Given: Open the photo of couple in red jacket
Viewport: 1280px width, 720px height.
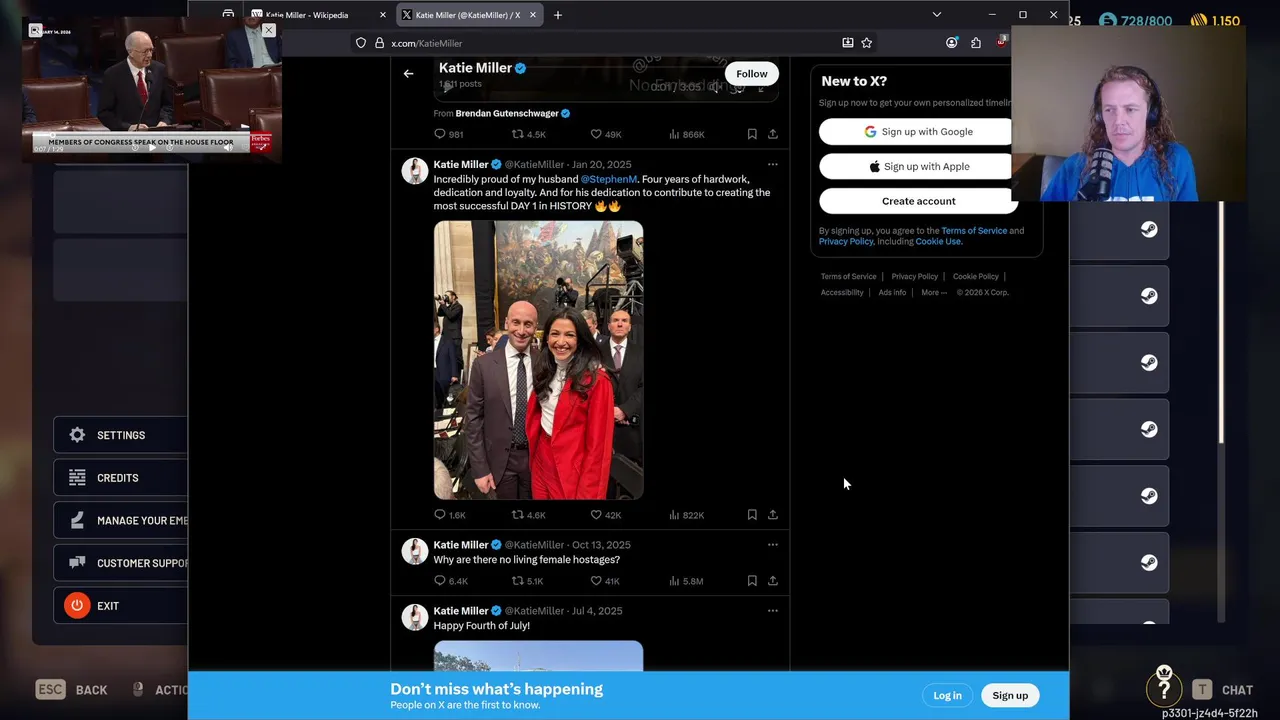Looking at the screenshot, I should click(538, 360).
